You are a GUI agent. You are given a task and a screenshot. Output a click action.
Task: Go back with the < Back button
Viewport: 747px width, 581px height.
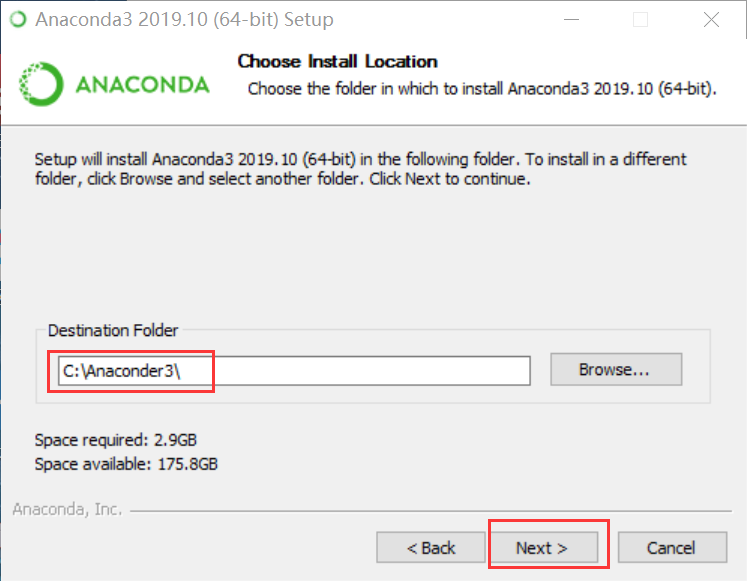(431, 548)
